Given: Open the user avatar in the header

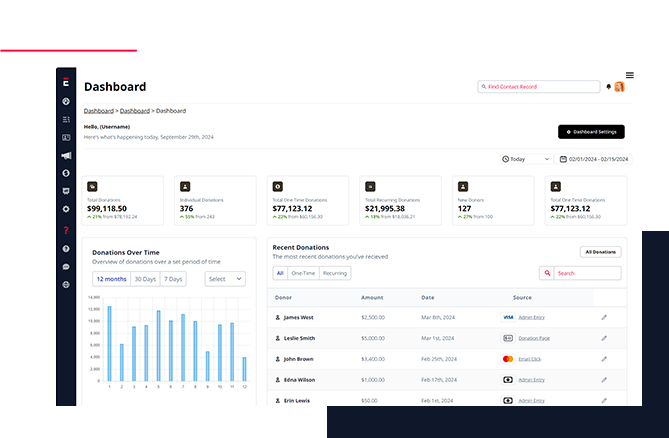Looking at the screenshot, I should (620, 87).
